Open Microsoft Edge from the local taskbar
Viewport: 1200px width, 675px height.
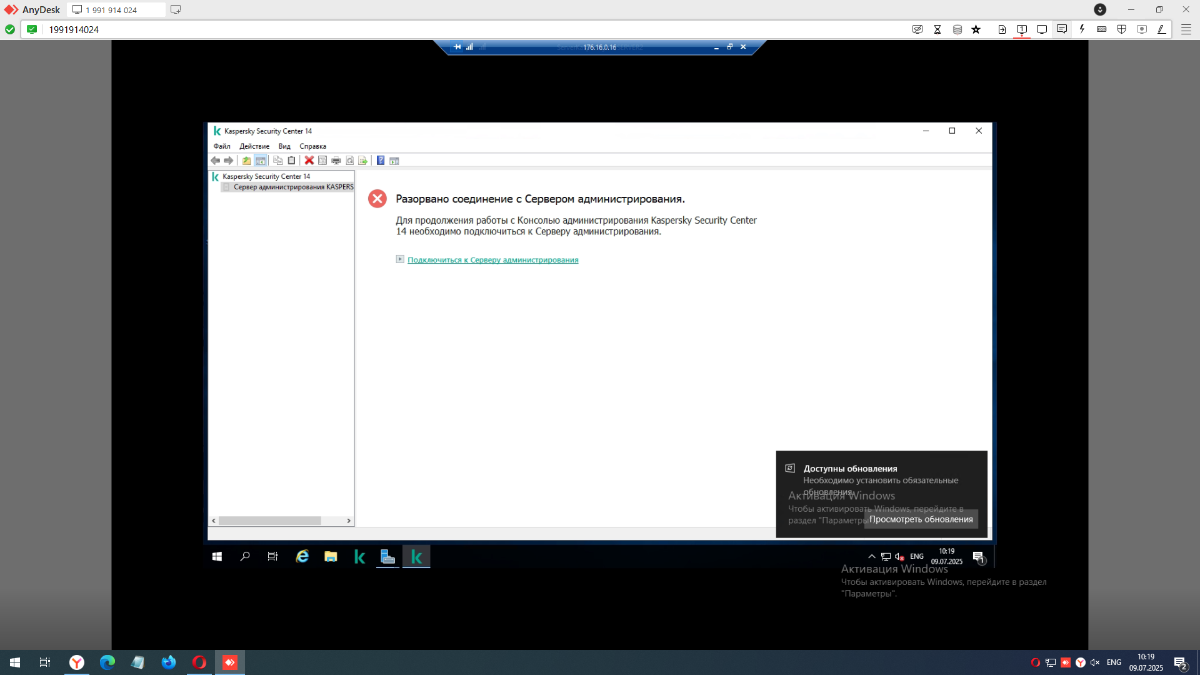[x=107, y=662]
